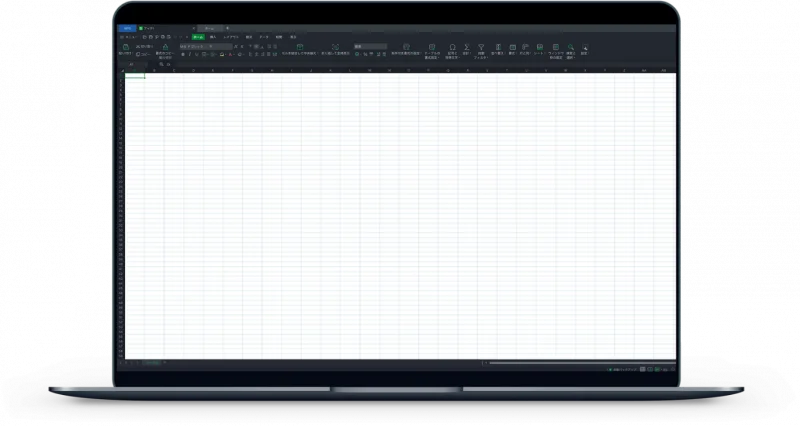Click Wrap Text (折り返して全体を表示) icon
The width and height of the screenshot is (800, 426).
point(335,46)
